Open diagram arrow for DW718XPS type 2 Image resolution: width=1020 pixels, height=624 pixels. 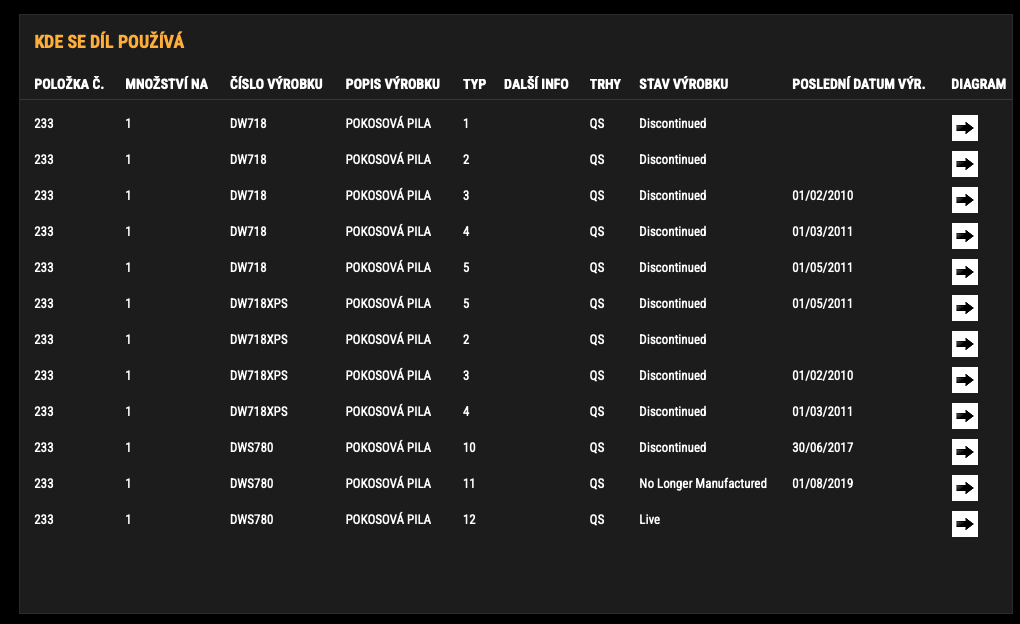pos(965,344)
